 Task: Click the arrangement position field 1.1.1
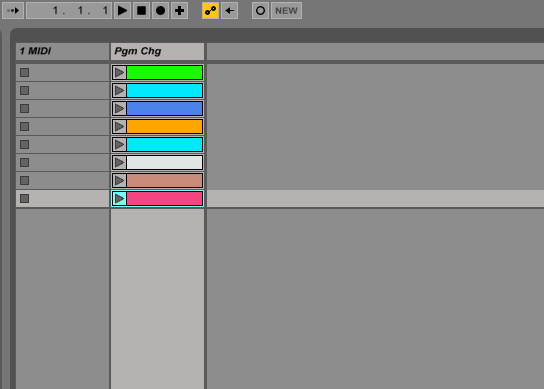[x=69, y=11]
